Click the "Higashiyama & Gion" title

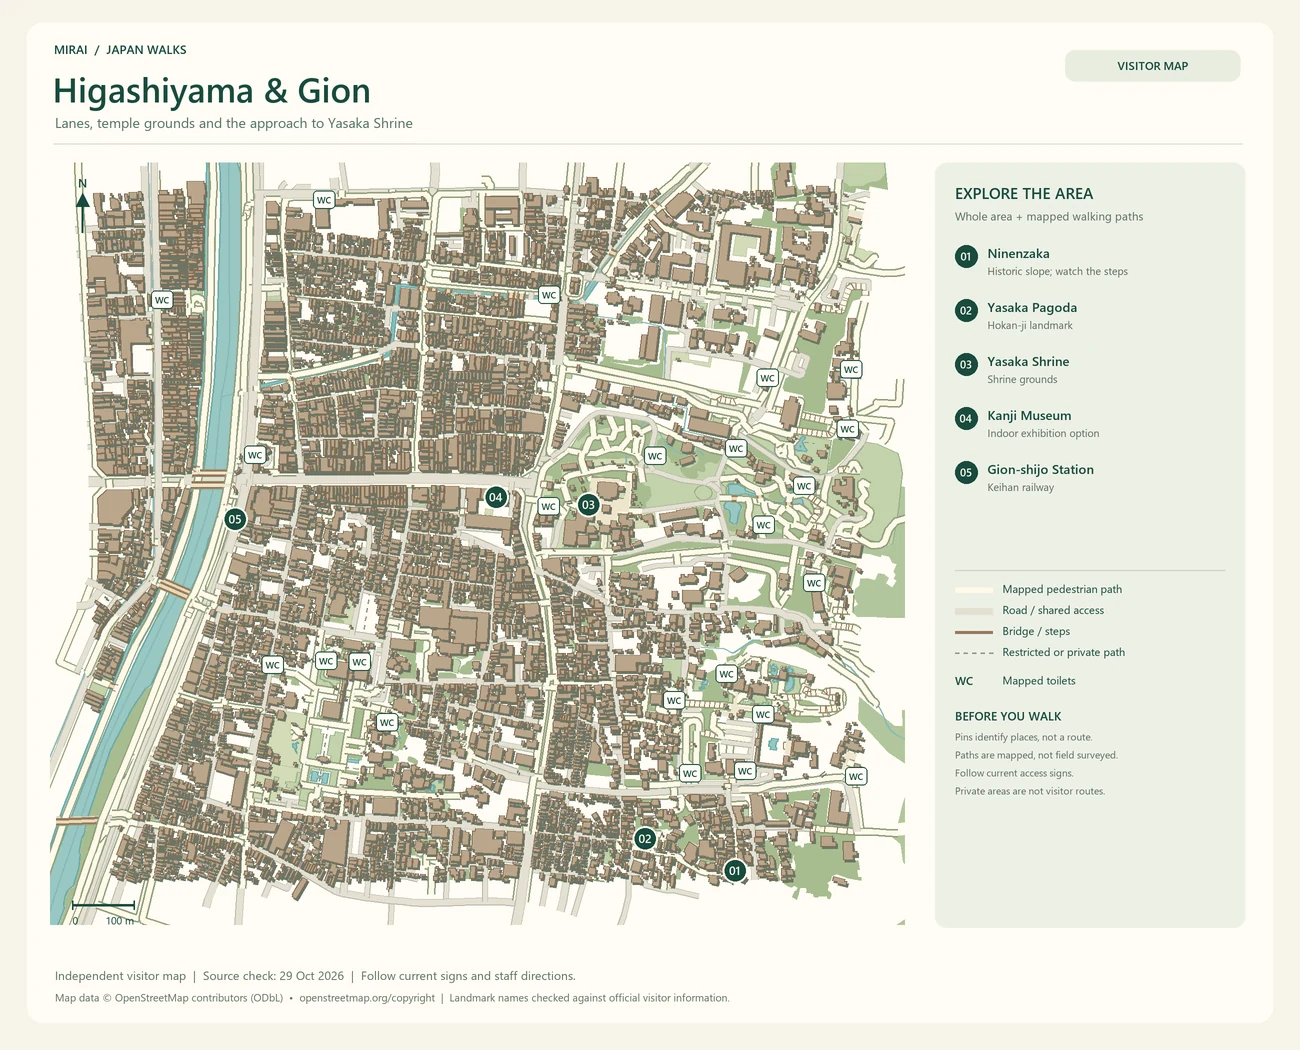tap(212, 91)
